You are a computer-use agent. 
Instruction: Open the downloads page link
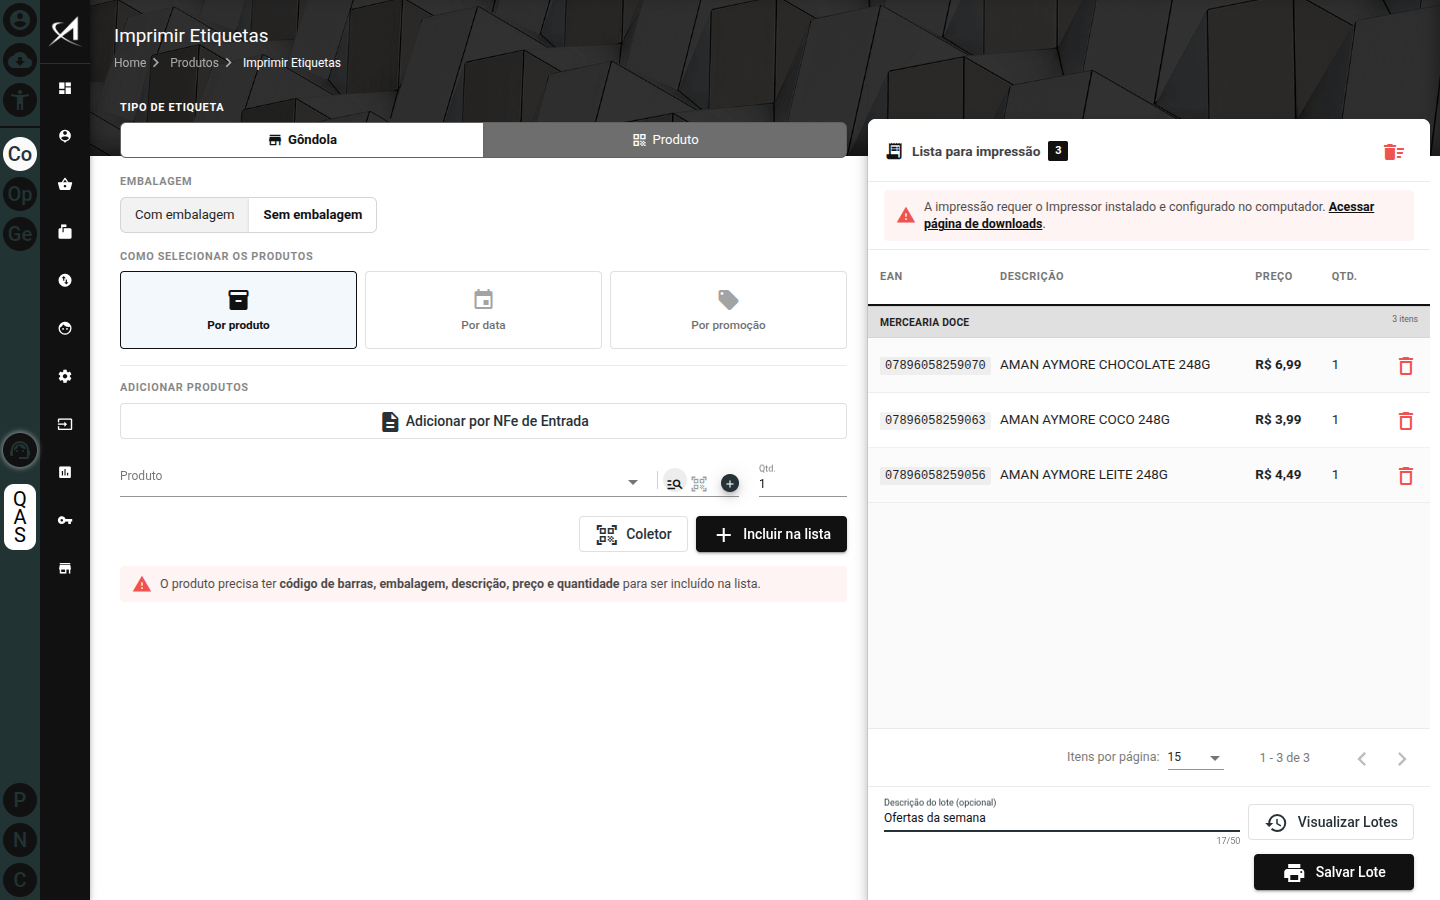pos(1148,215)
